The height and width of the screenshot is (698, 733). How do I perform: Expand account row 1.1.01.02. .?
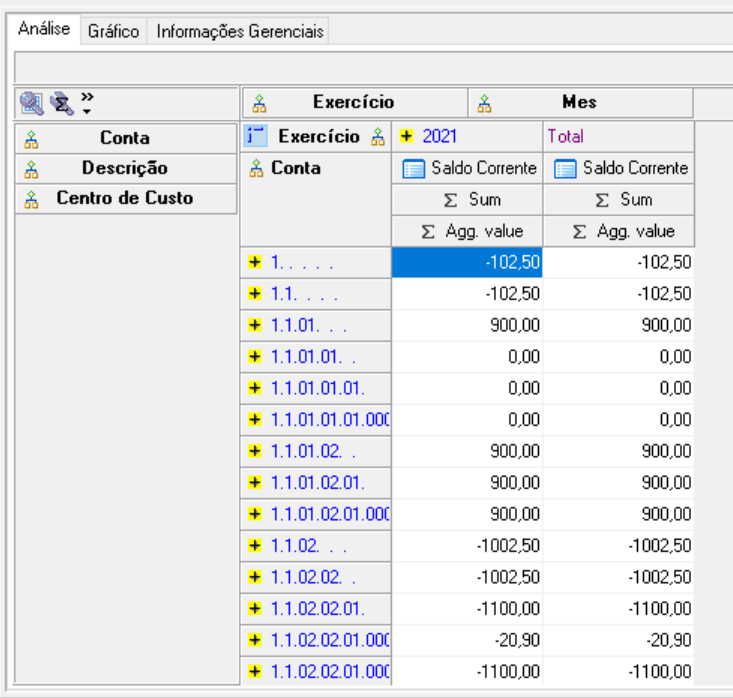click(x=255, y=451)
